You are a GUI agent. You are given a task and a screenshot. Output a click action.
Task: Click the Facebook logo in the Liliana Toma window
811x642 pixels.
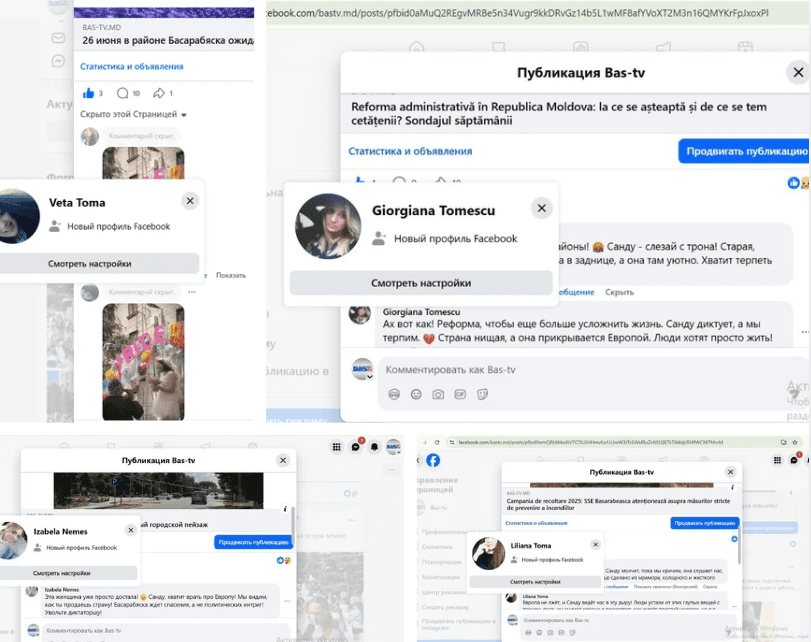tap(433, 460)
